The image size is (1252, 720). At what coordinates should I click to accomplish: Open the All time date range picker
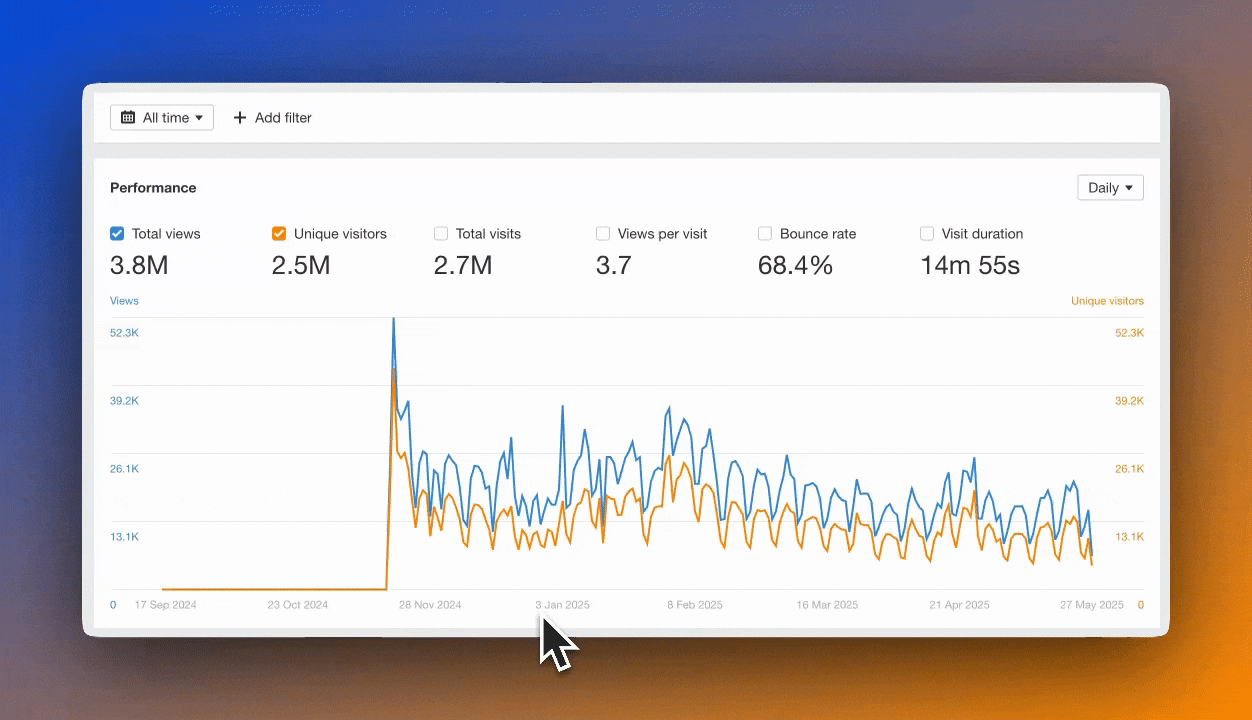[x=162, y=117]
